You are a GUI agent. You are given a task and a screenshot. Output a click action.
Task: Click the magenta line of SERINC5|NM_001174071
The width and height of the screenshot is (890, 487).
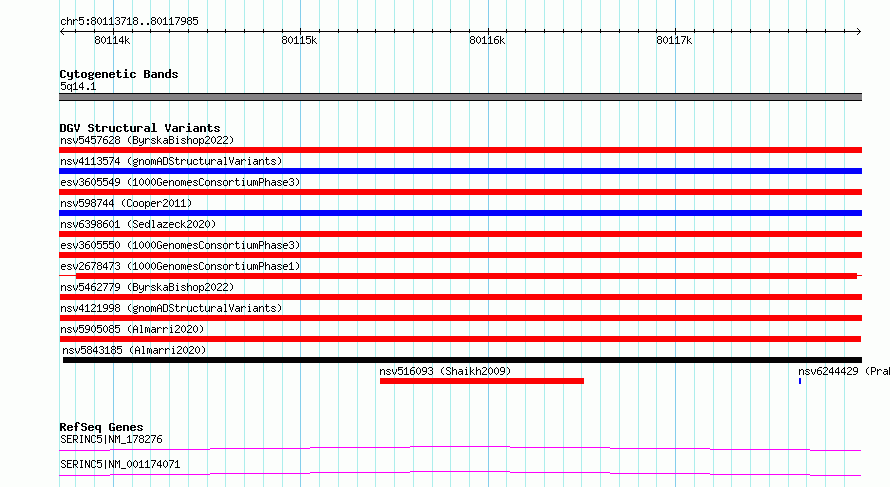pyautogui.click(x=460, y=473)
